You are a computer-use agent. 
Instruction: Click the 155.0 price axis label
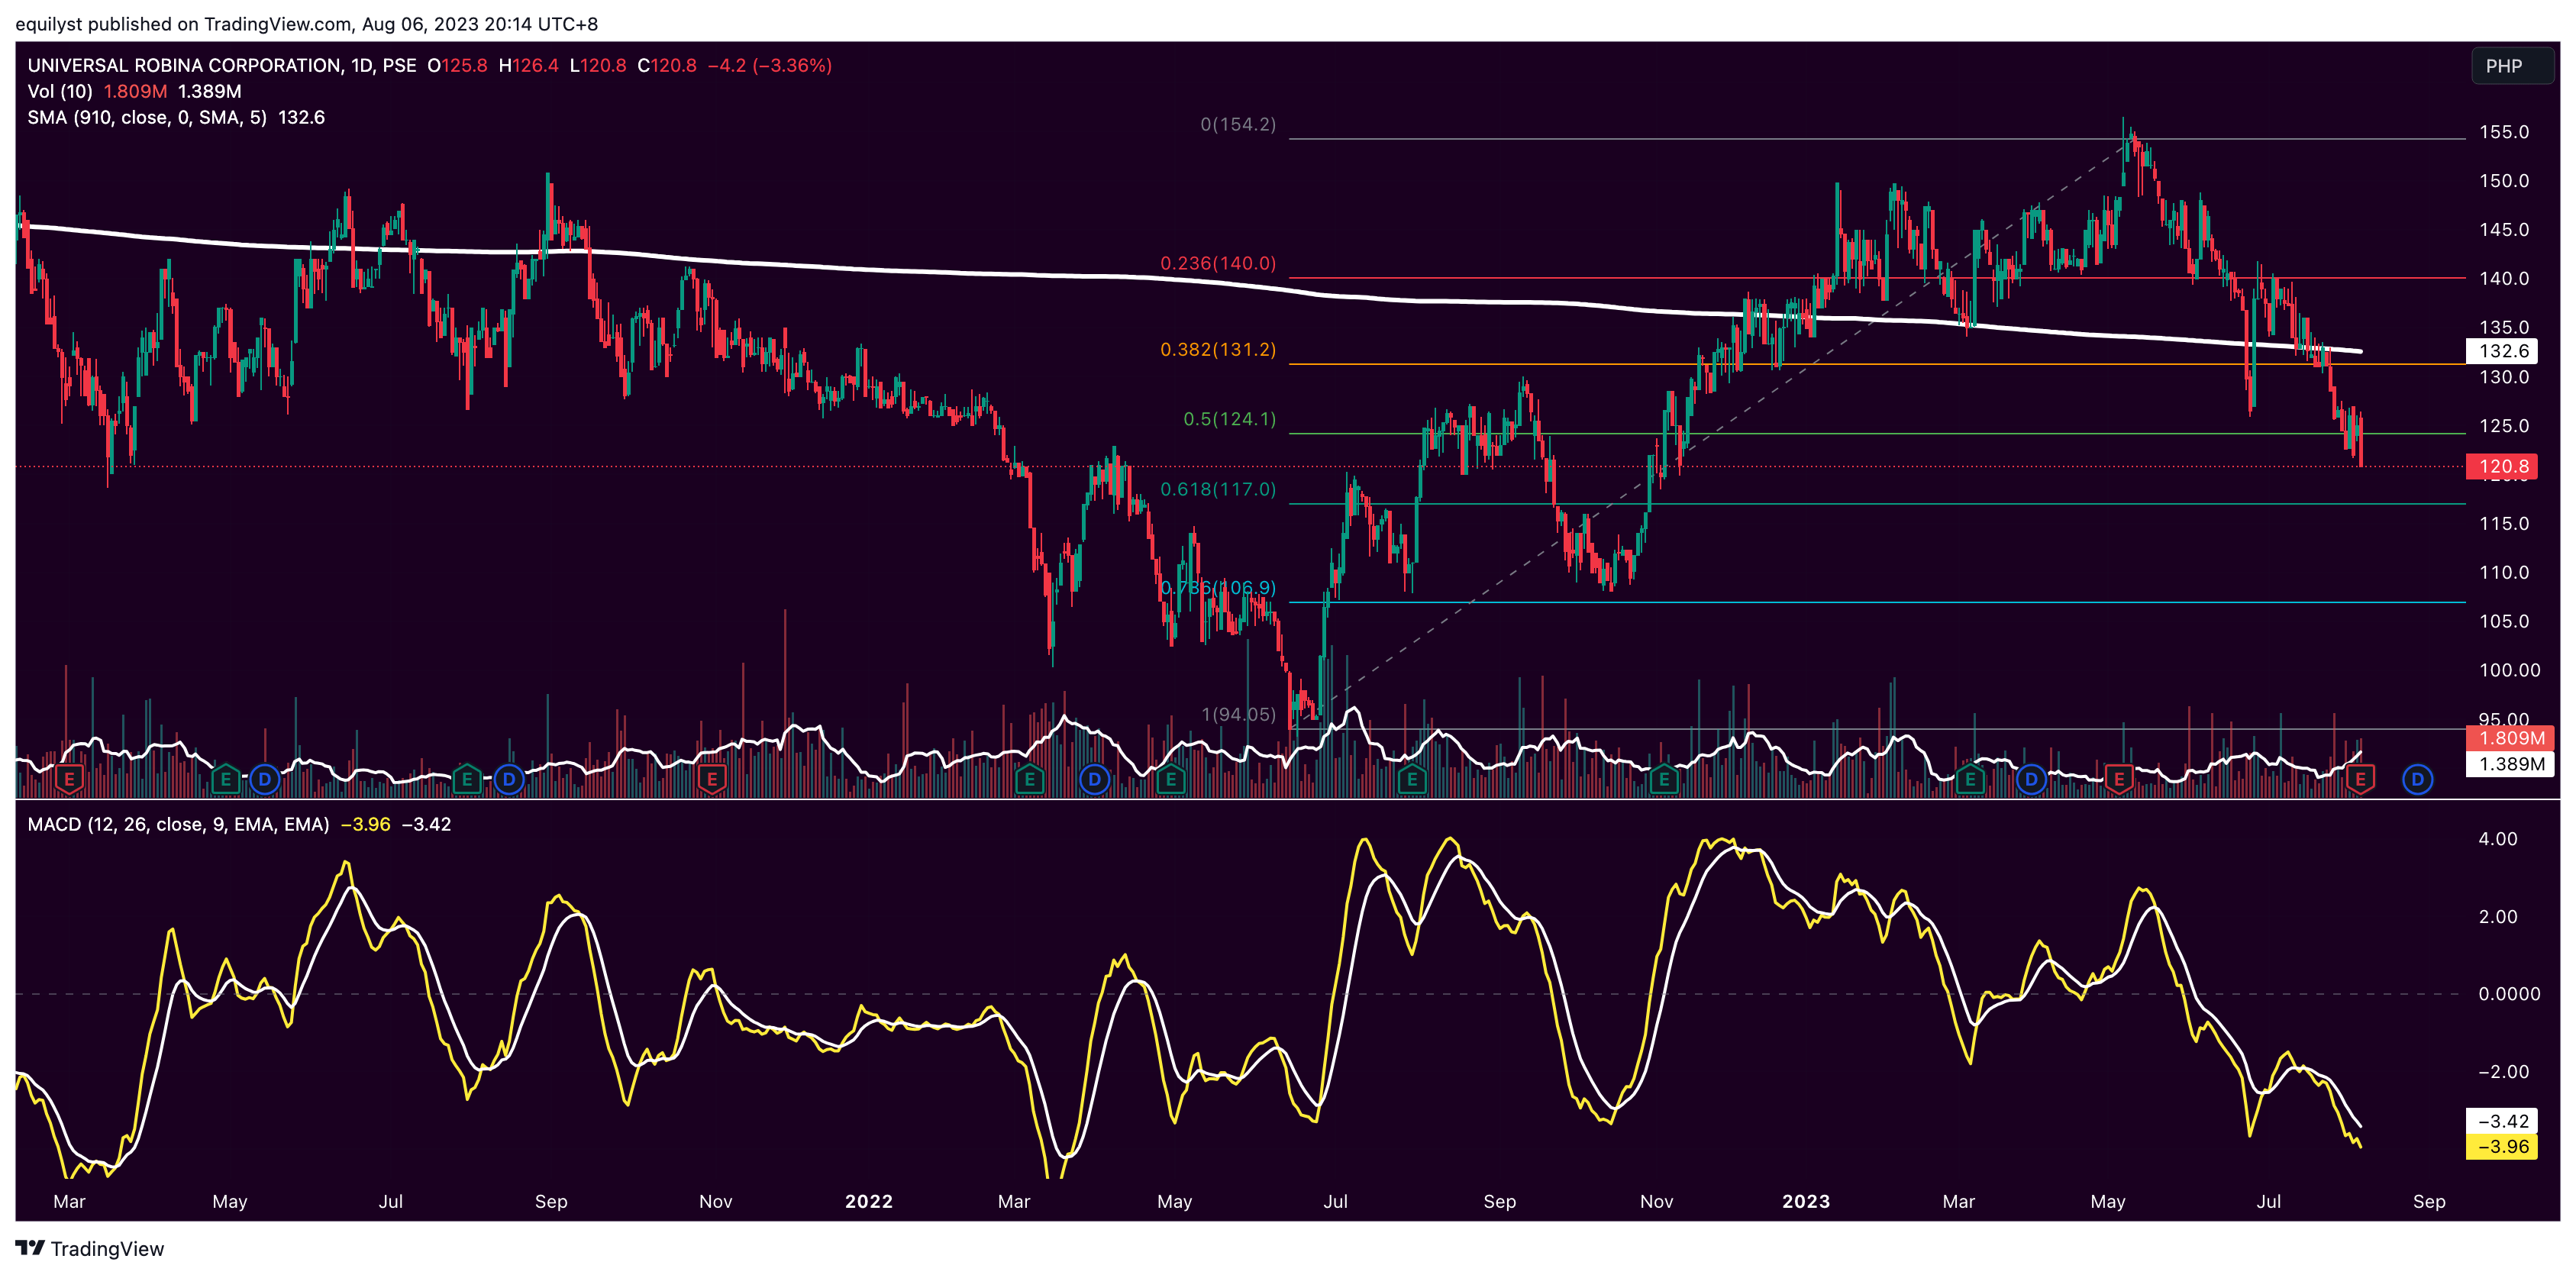click(x=2504, y=132)
